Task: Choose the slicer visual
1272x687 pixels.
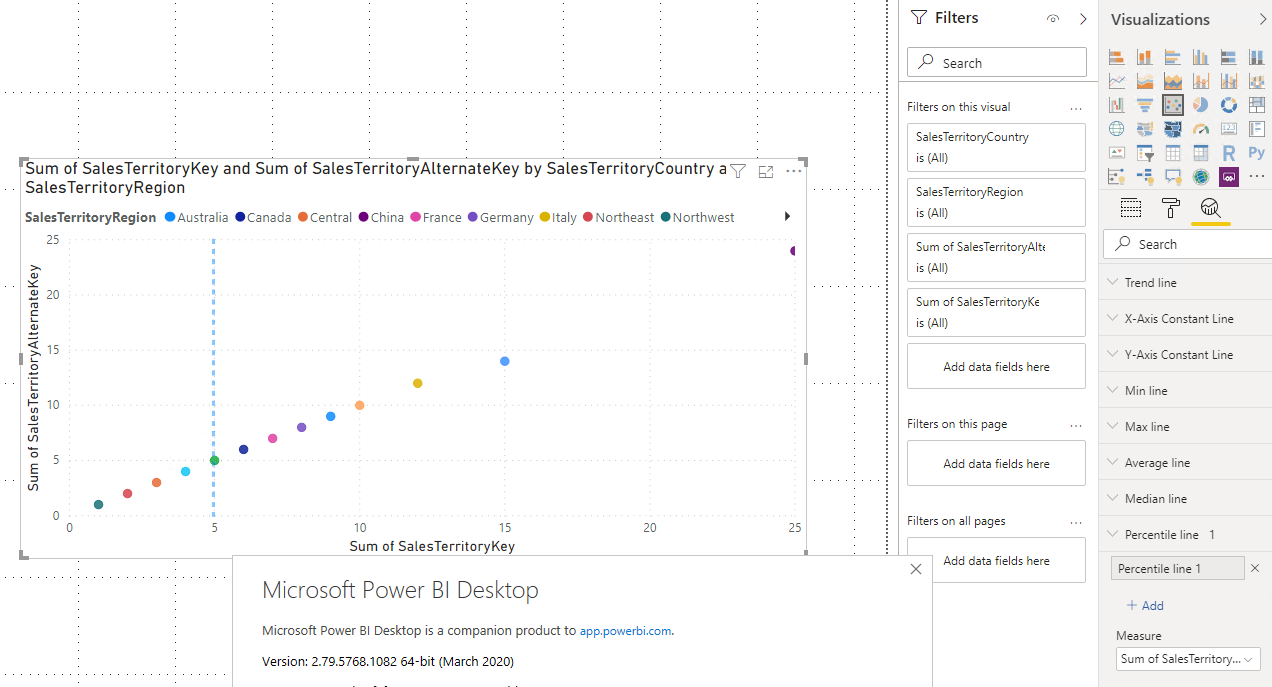Action: coord(1145,153)
